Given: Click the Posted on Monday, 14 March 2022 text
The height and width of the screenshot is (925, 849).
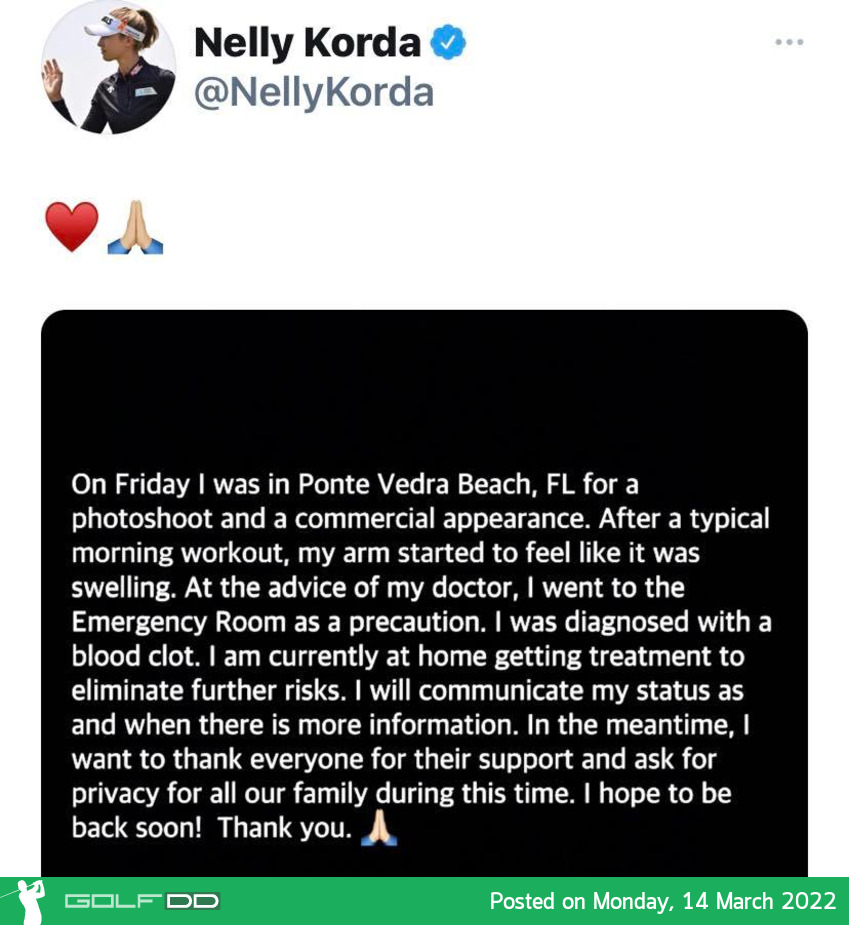Looking at the screenshot, I should coord(663,901).
